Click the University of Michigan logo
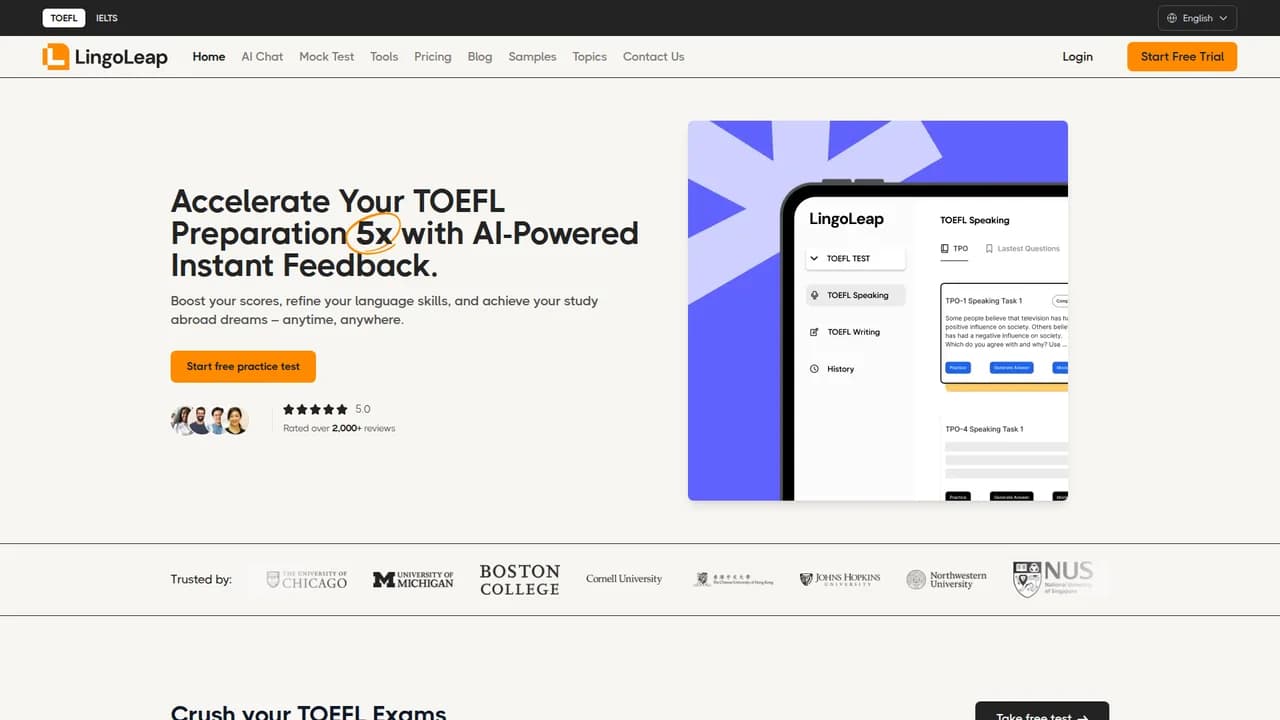 point(413,579)
